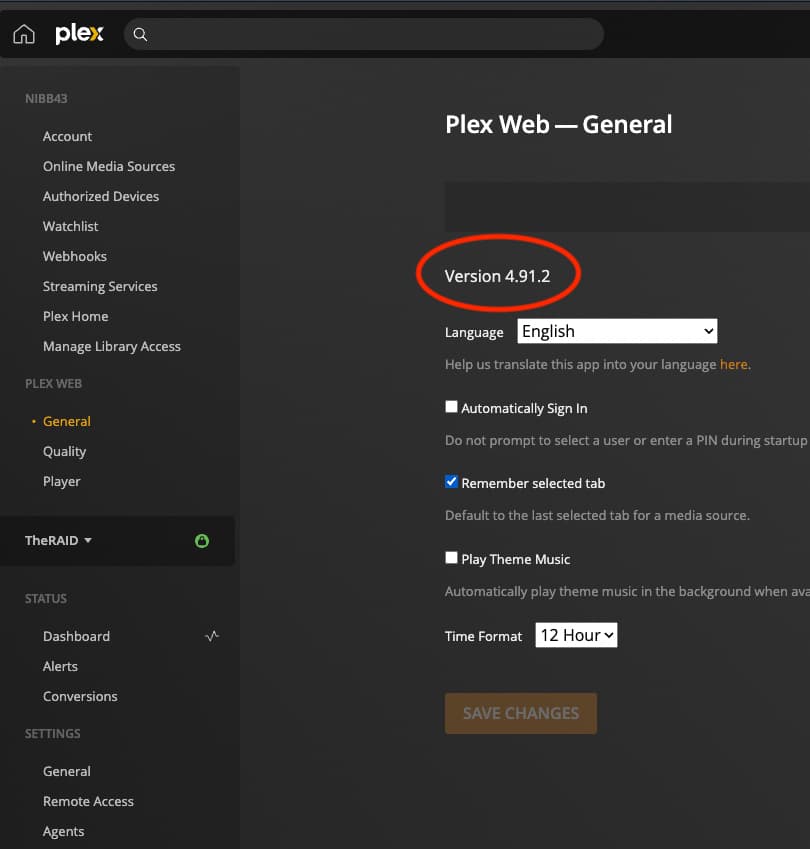Viewport: 810px width, 849px height.
Task: Click the search magnifier icon
Action: click(x=140, y=35)
